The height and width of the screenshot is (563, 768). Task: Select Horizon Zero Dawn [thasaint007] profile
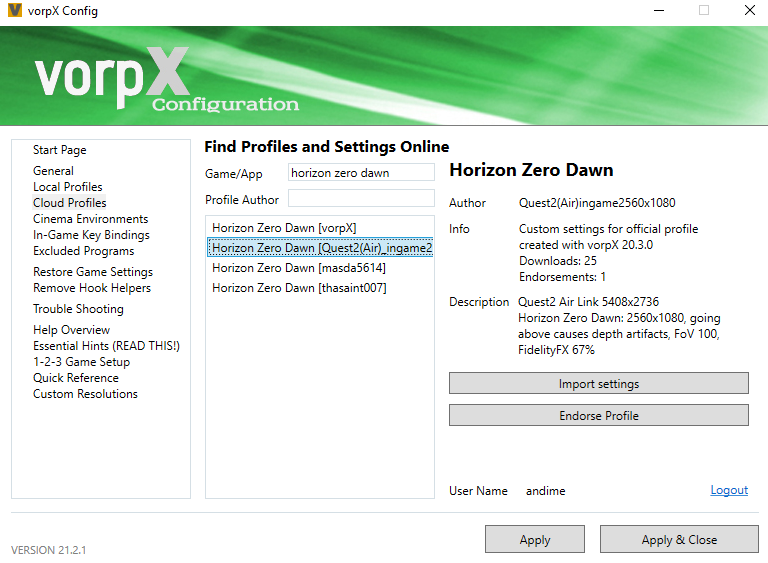click(319, 288)
